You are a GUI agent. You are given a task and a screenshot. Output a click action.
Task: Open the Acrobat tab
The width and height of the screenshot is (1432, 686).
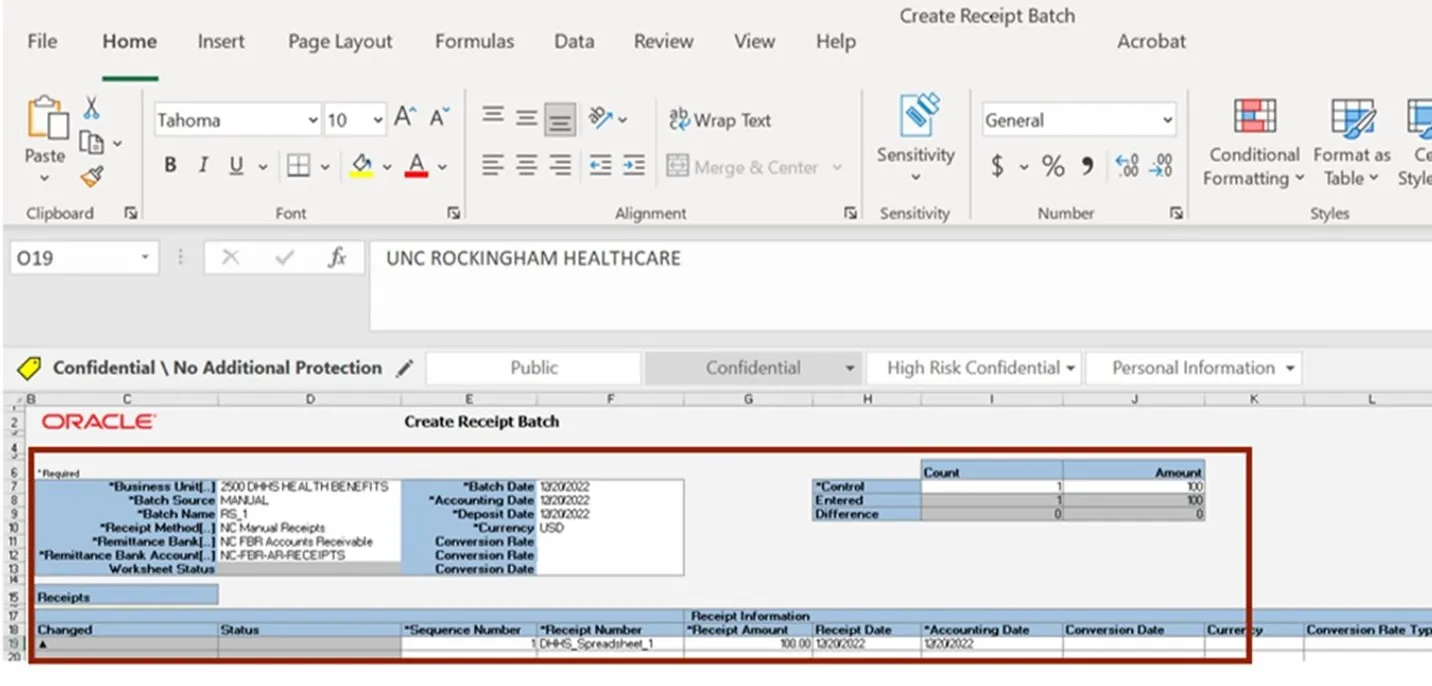pyautogui.click(x=1151, y=41)
